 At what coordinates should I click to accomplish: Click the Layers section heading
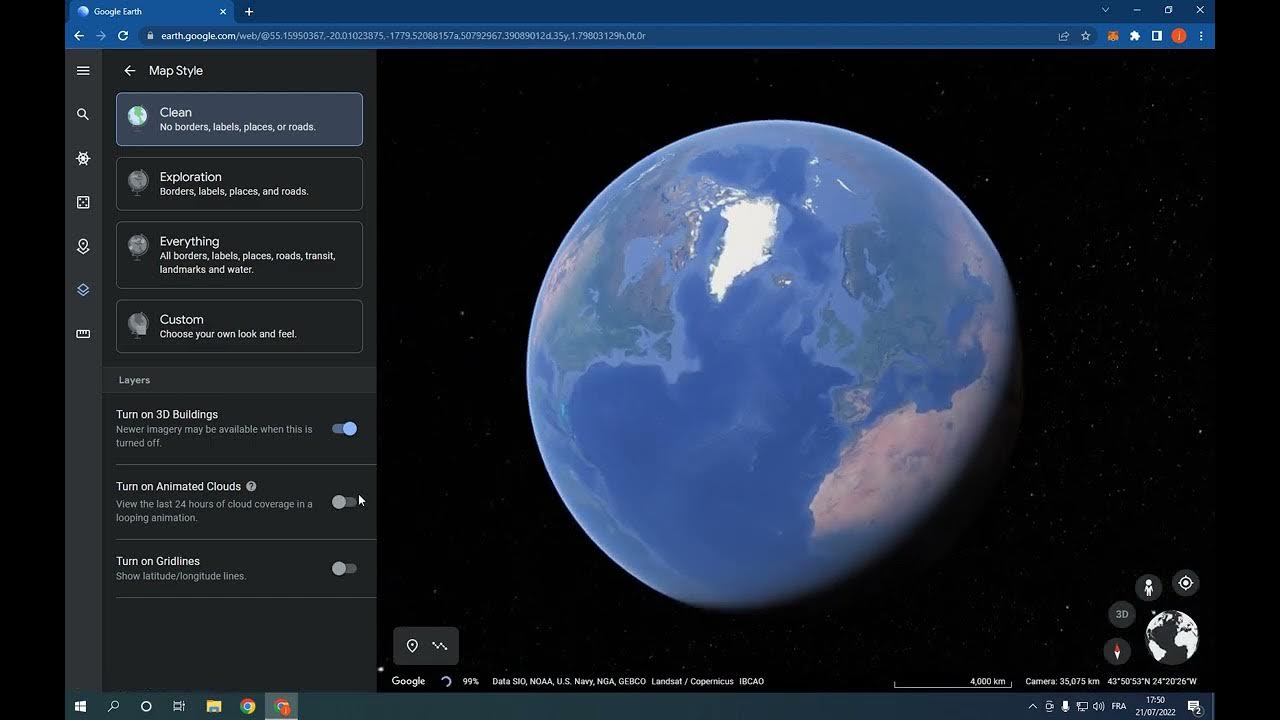point(134,380)
